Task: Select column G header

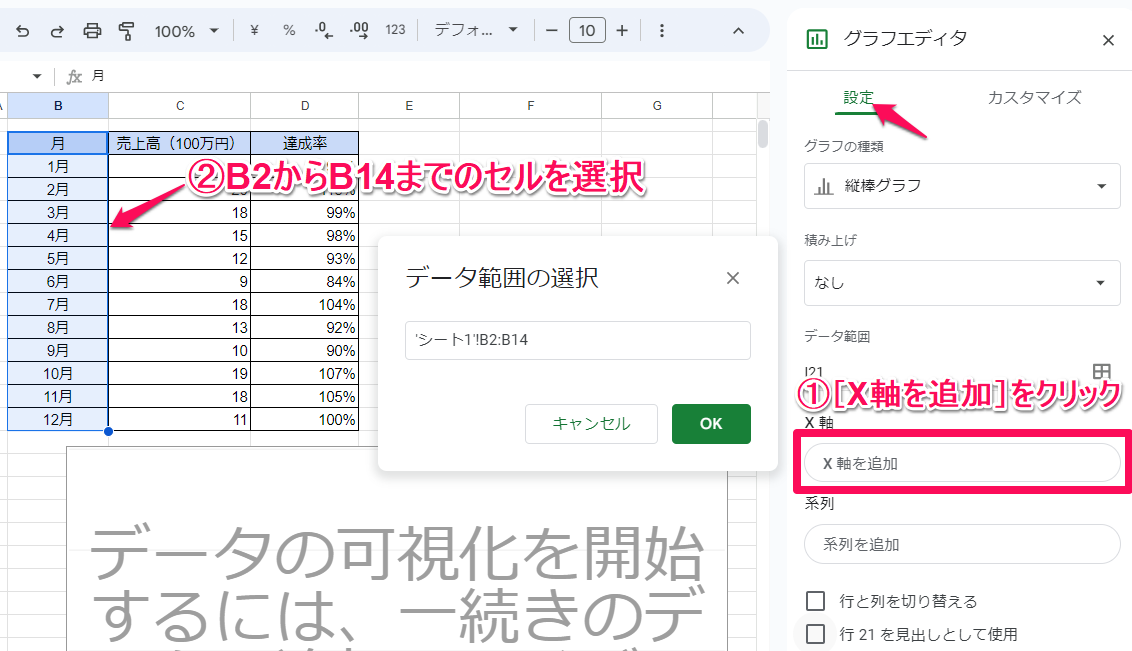Action: (x=657, y=105)
